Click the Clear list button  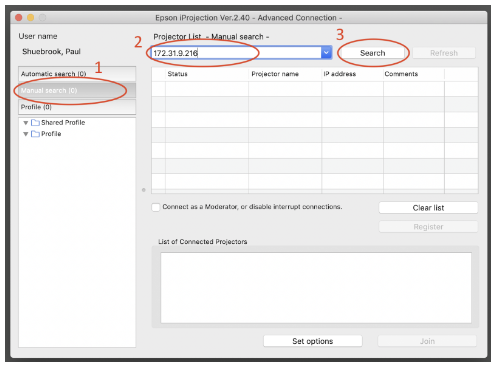428,208
